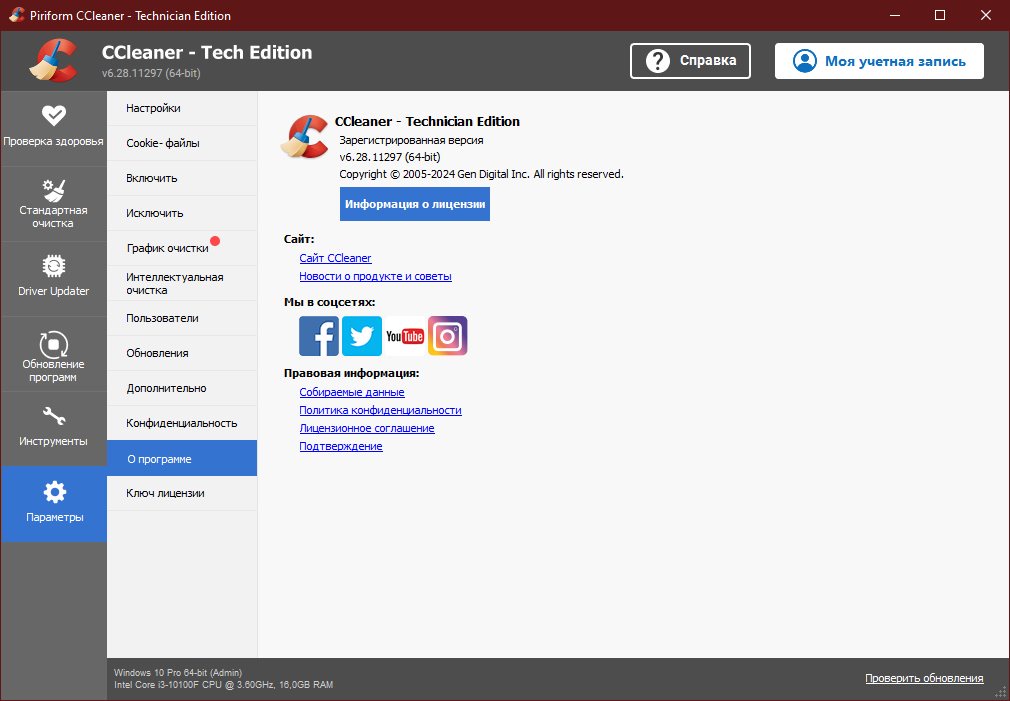Image resolution: width=1010 pixels, height=701 pixels.
Task: Open the Обновления tab
Action: [x=182, y=353]
